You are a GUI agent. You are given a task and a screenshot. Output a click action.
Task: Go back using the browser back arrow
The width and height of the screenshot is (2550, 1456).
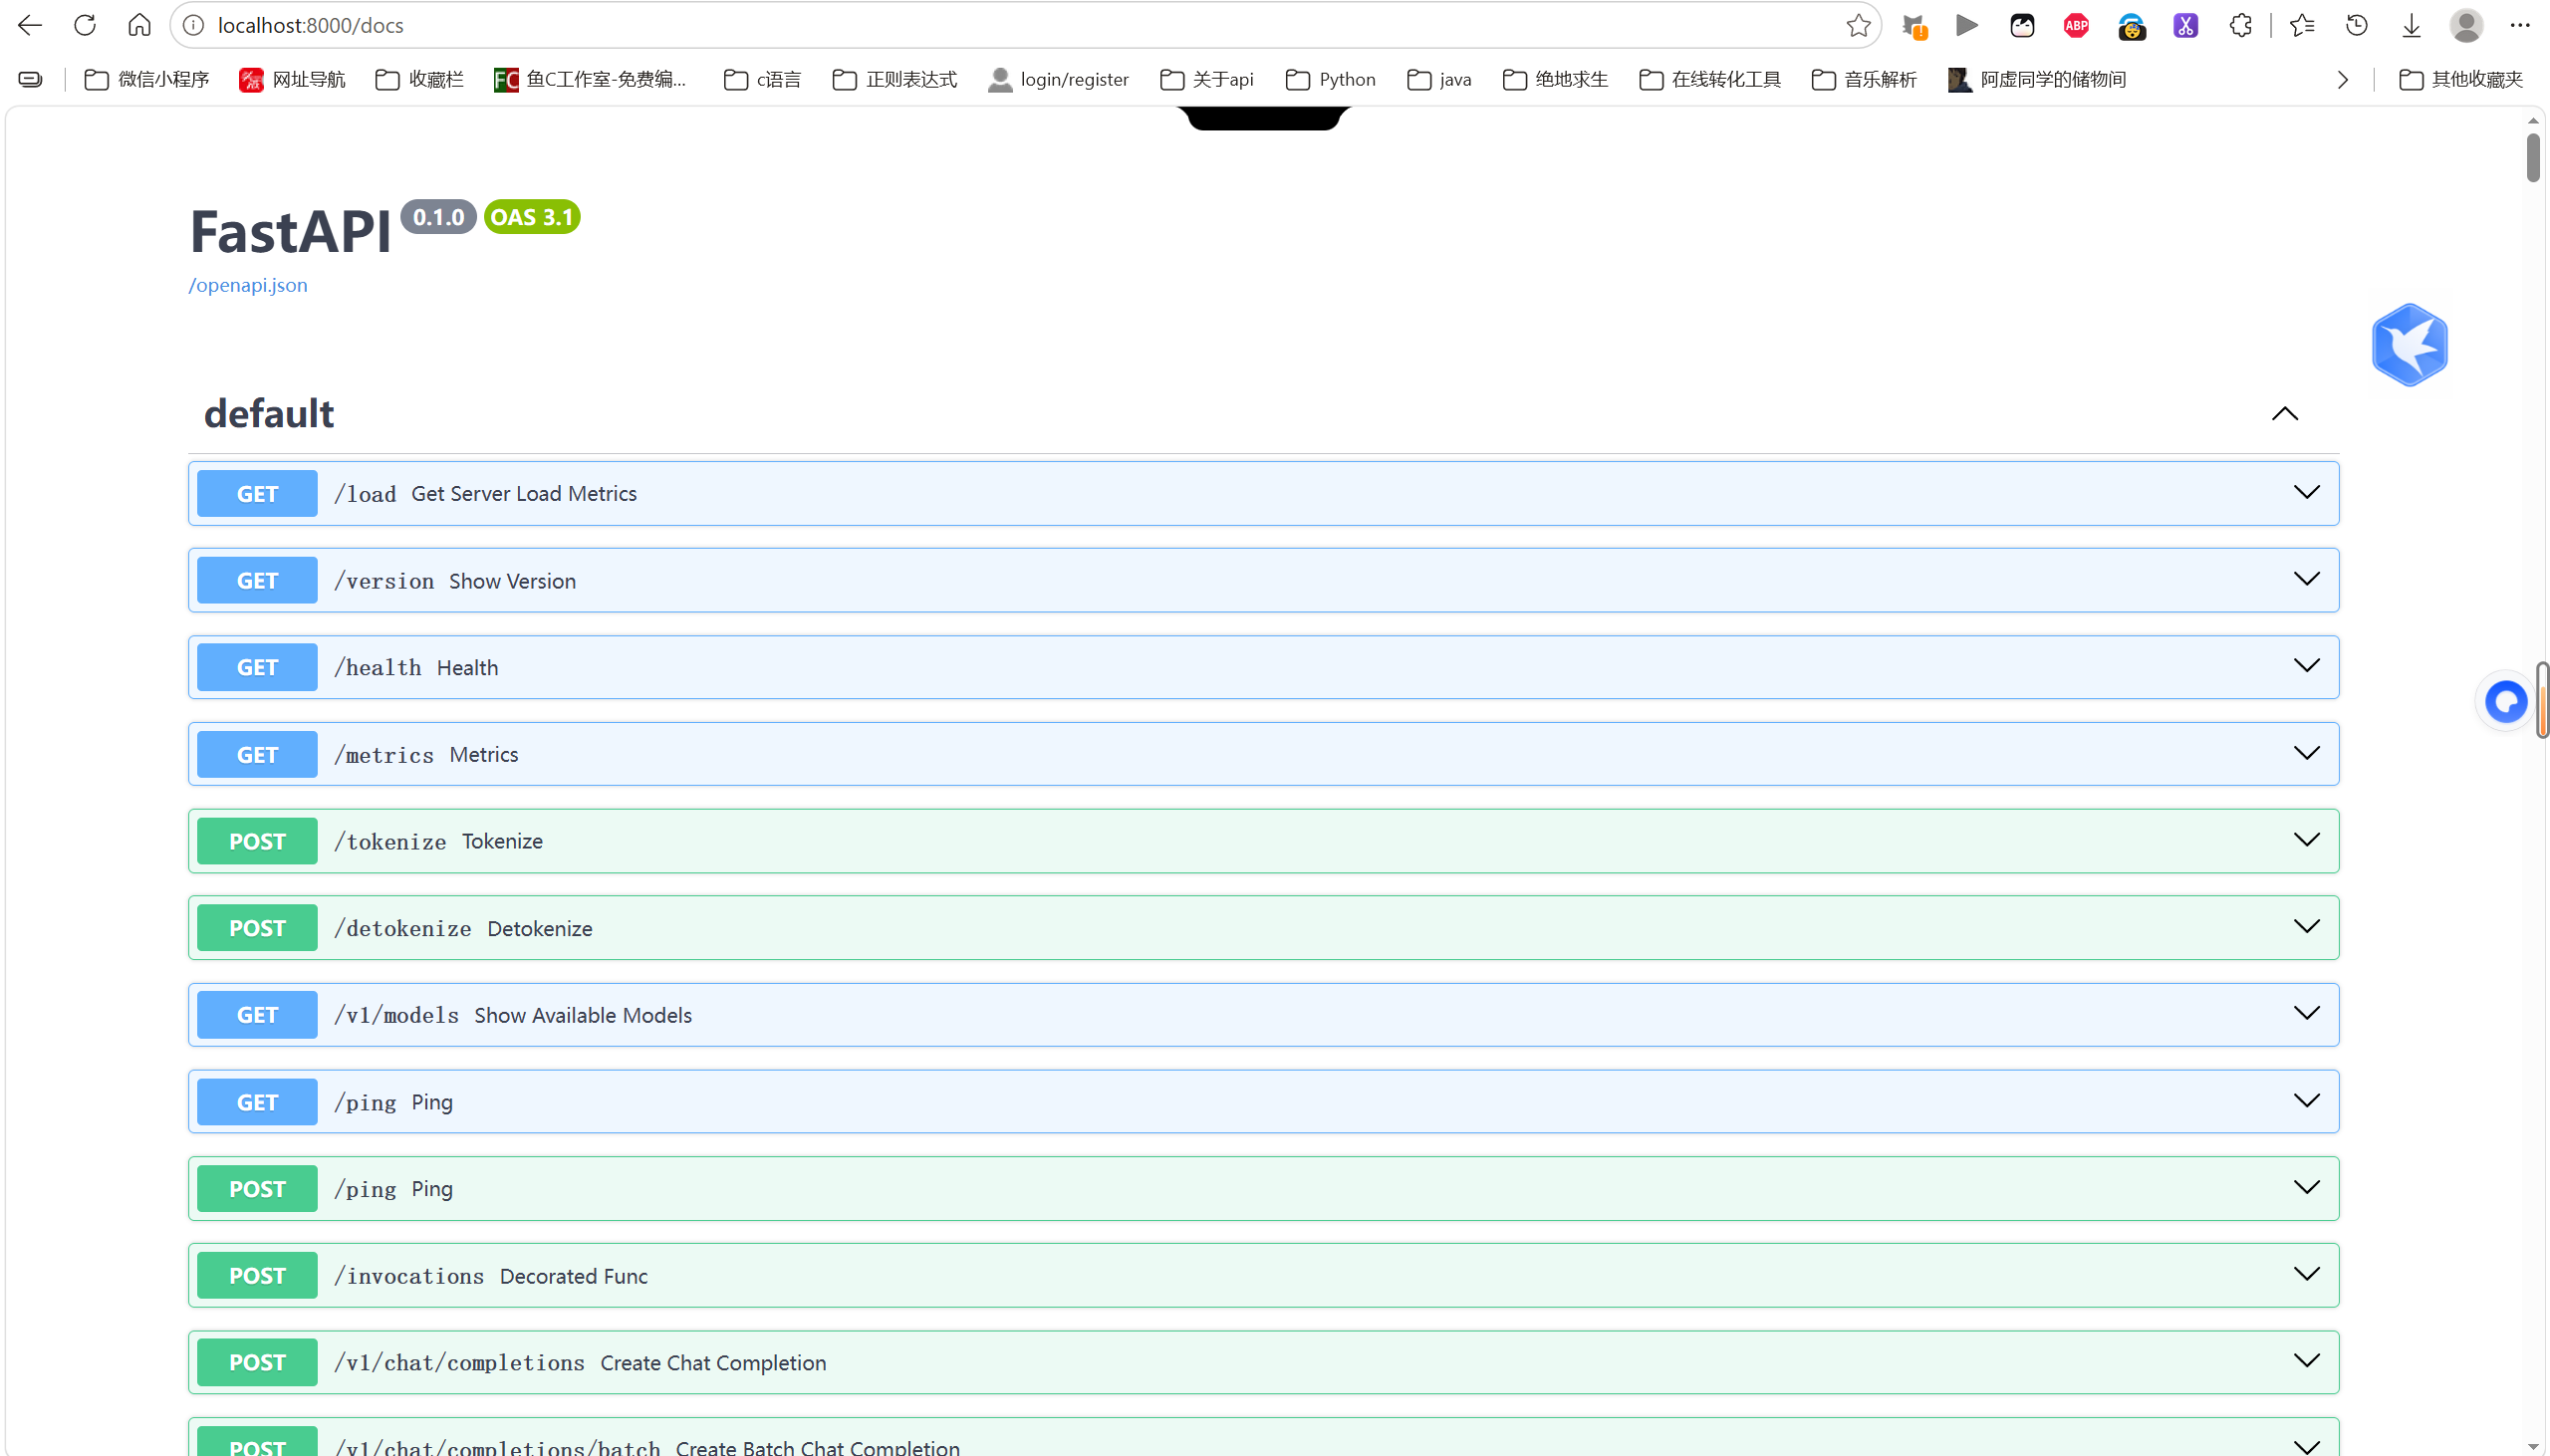[30, 25]
